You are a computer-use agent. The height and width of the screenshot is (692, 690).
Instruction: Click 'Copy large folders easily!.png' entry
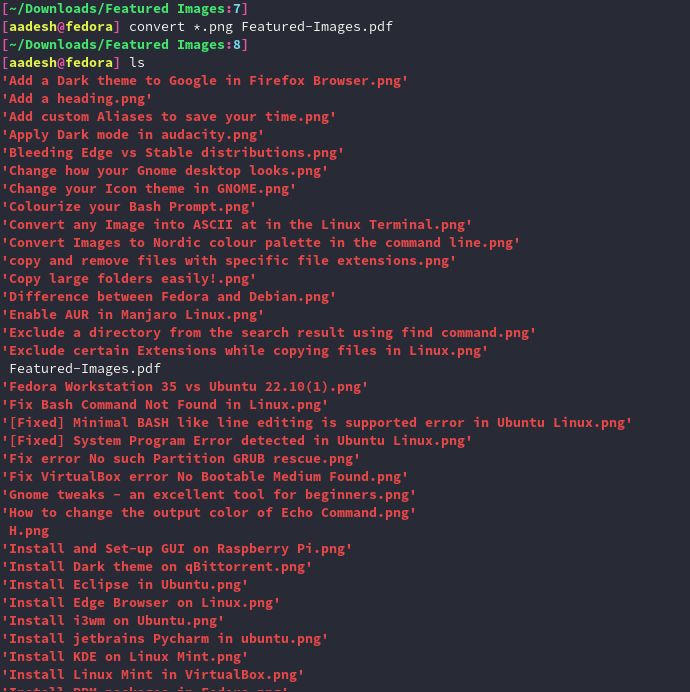point(129,278)
